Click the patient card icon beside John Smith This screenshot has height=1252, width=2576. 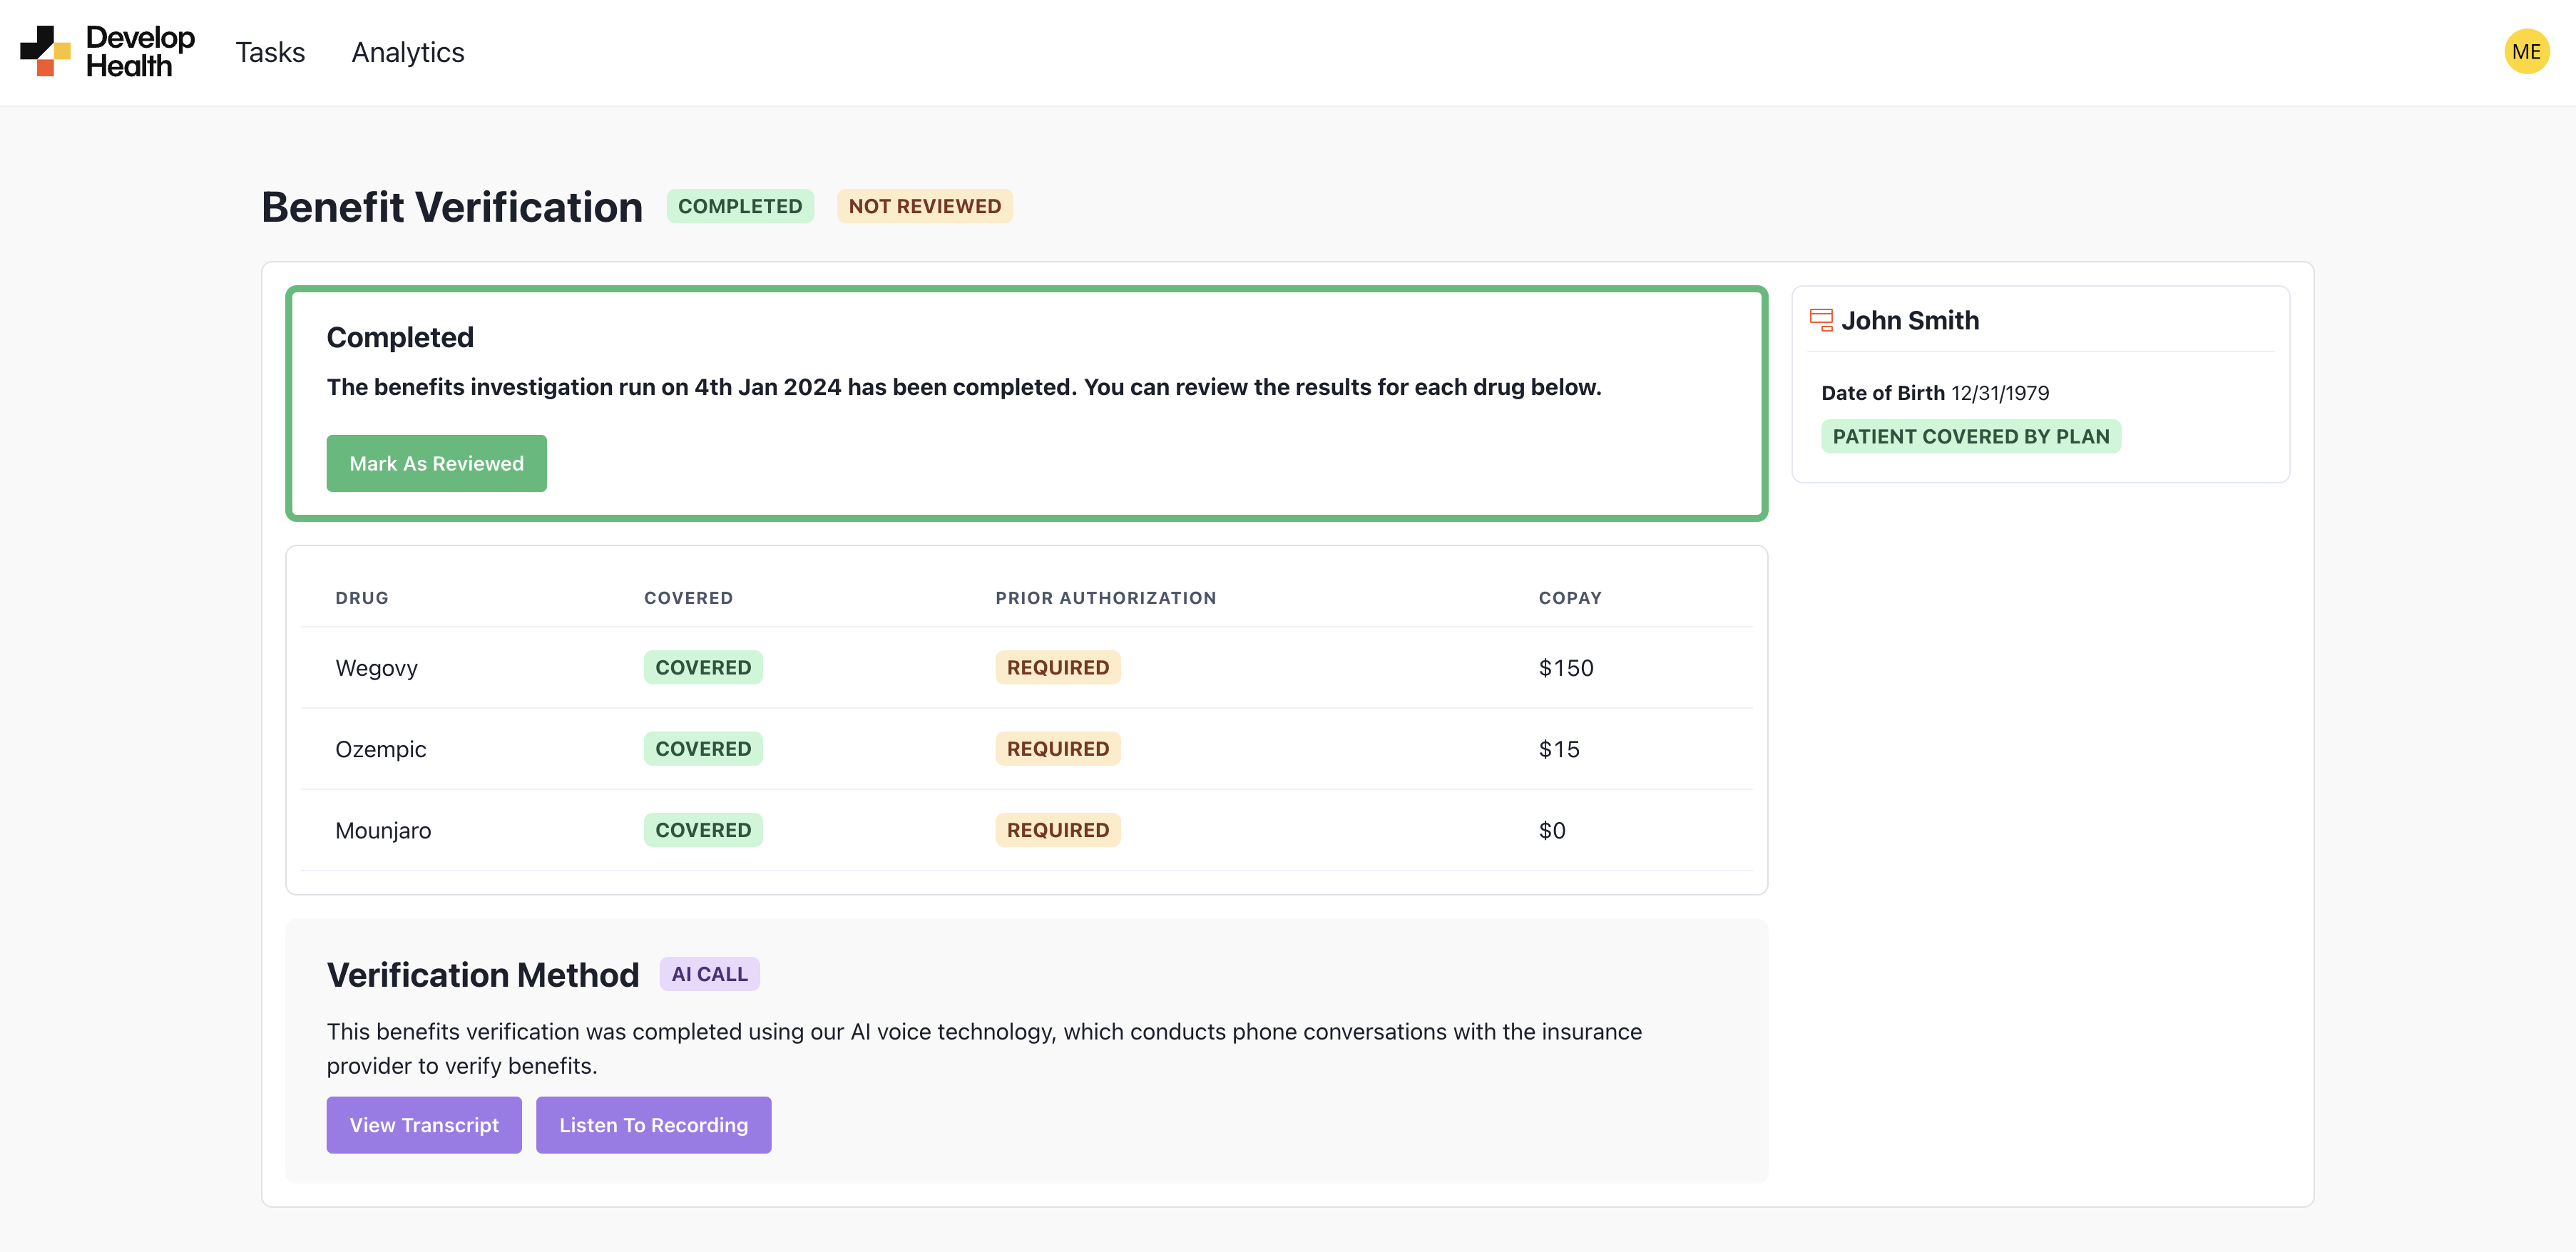point(1821,320)
